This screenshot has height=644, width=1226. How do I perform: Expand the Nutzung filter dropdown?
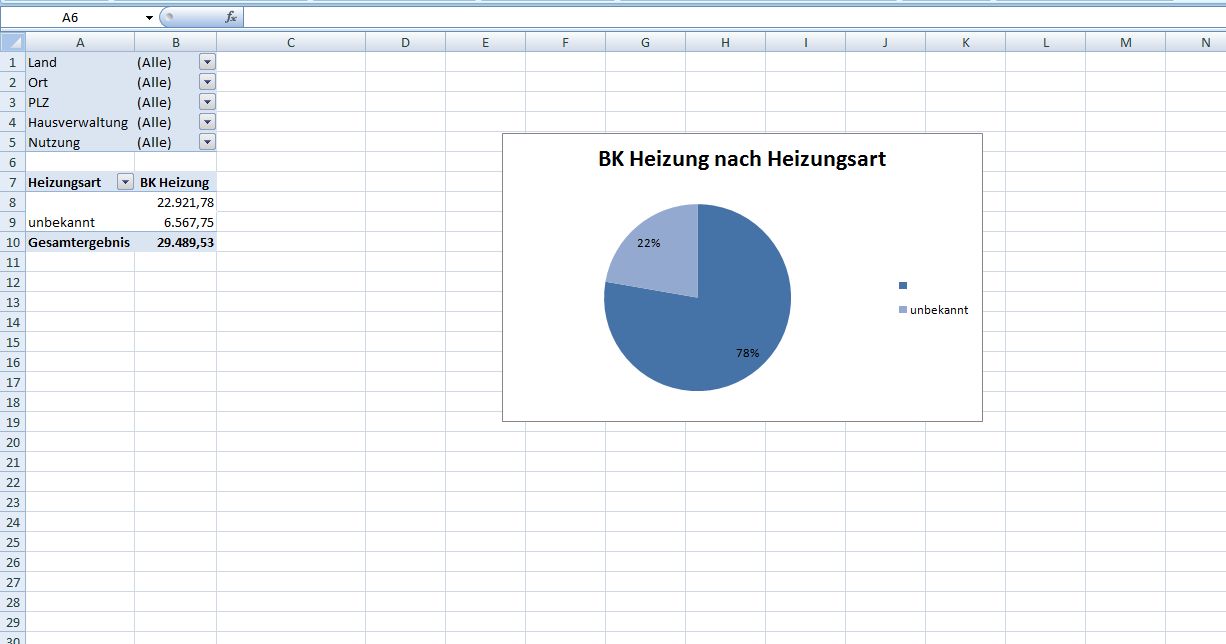(x=207, y=142)
